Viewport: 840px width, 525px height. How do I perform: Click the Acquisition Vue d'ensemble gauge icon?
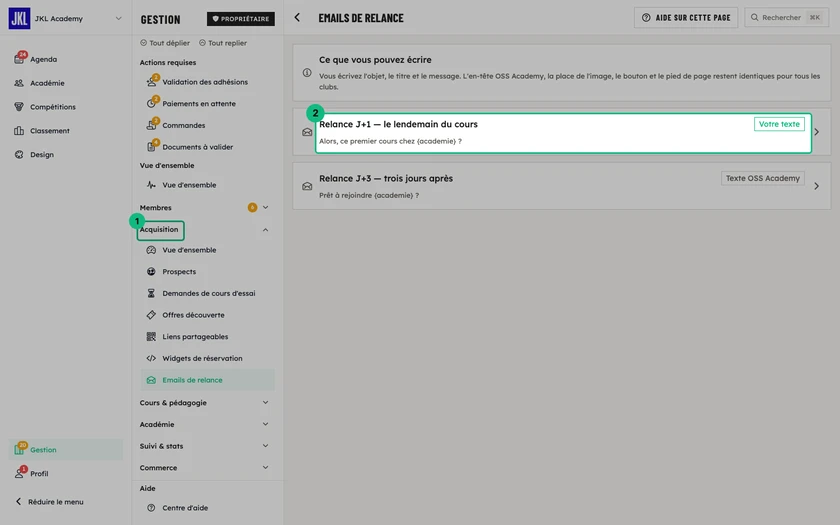tap(151, 250)
